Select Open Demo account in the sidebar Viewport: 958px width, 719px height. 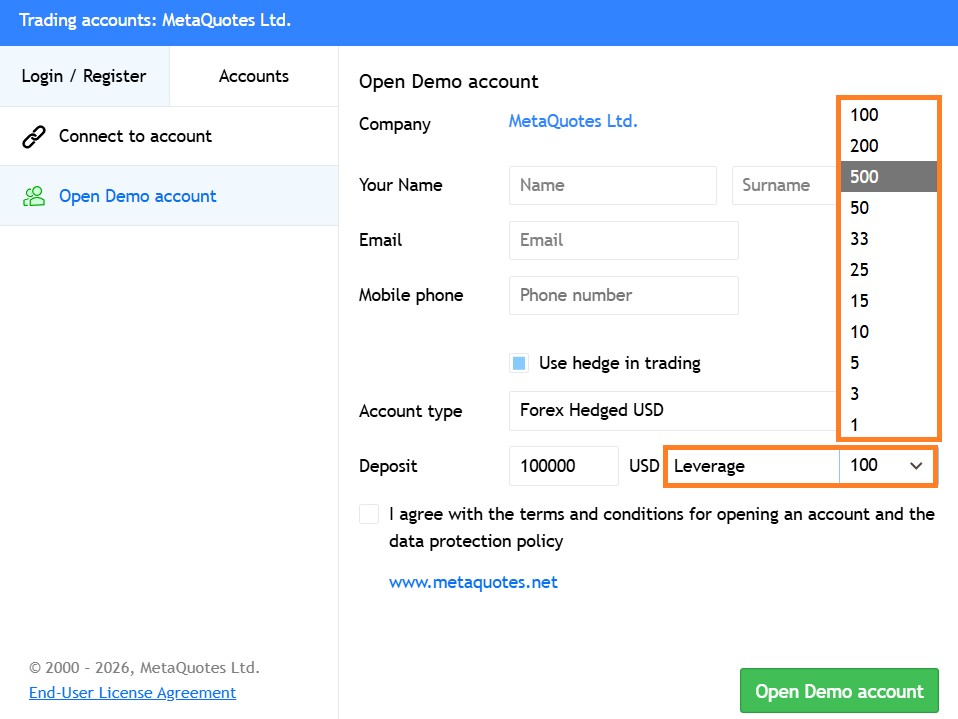click(x=169, y=196)
